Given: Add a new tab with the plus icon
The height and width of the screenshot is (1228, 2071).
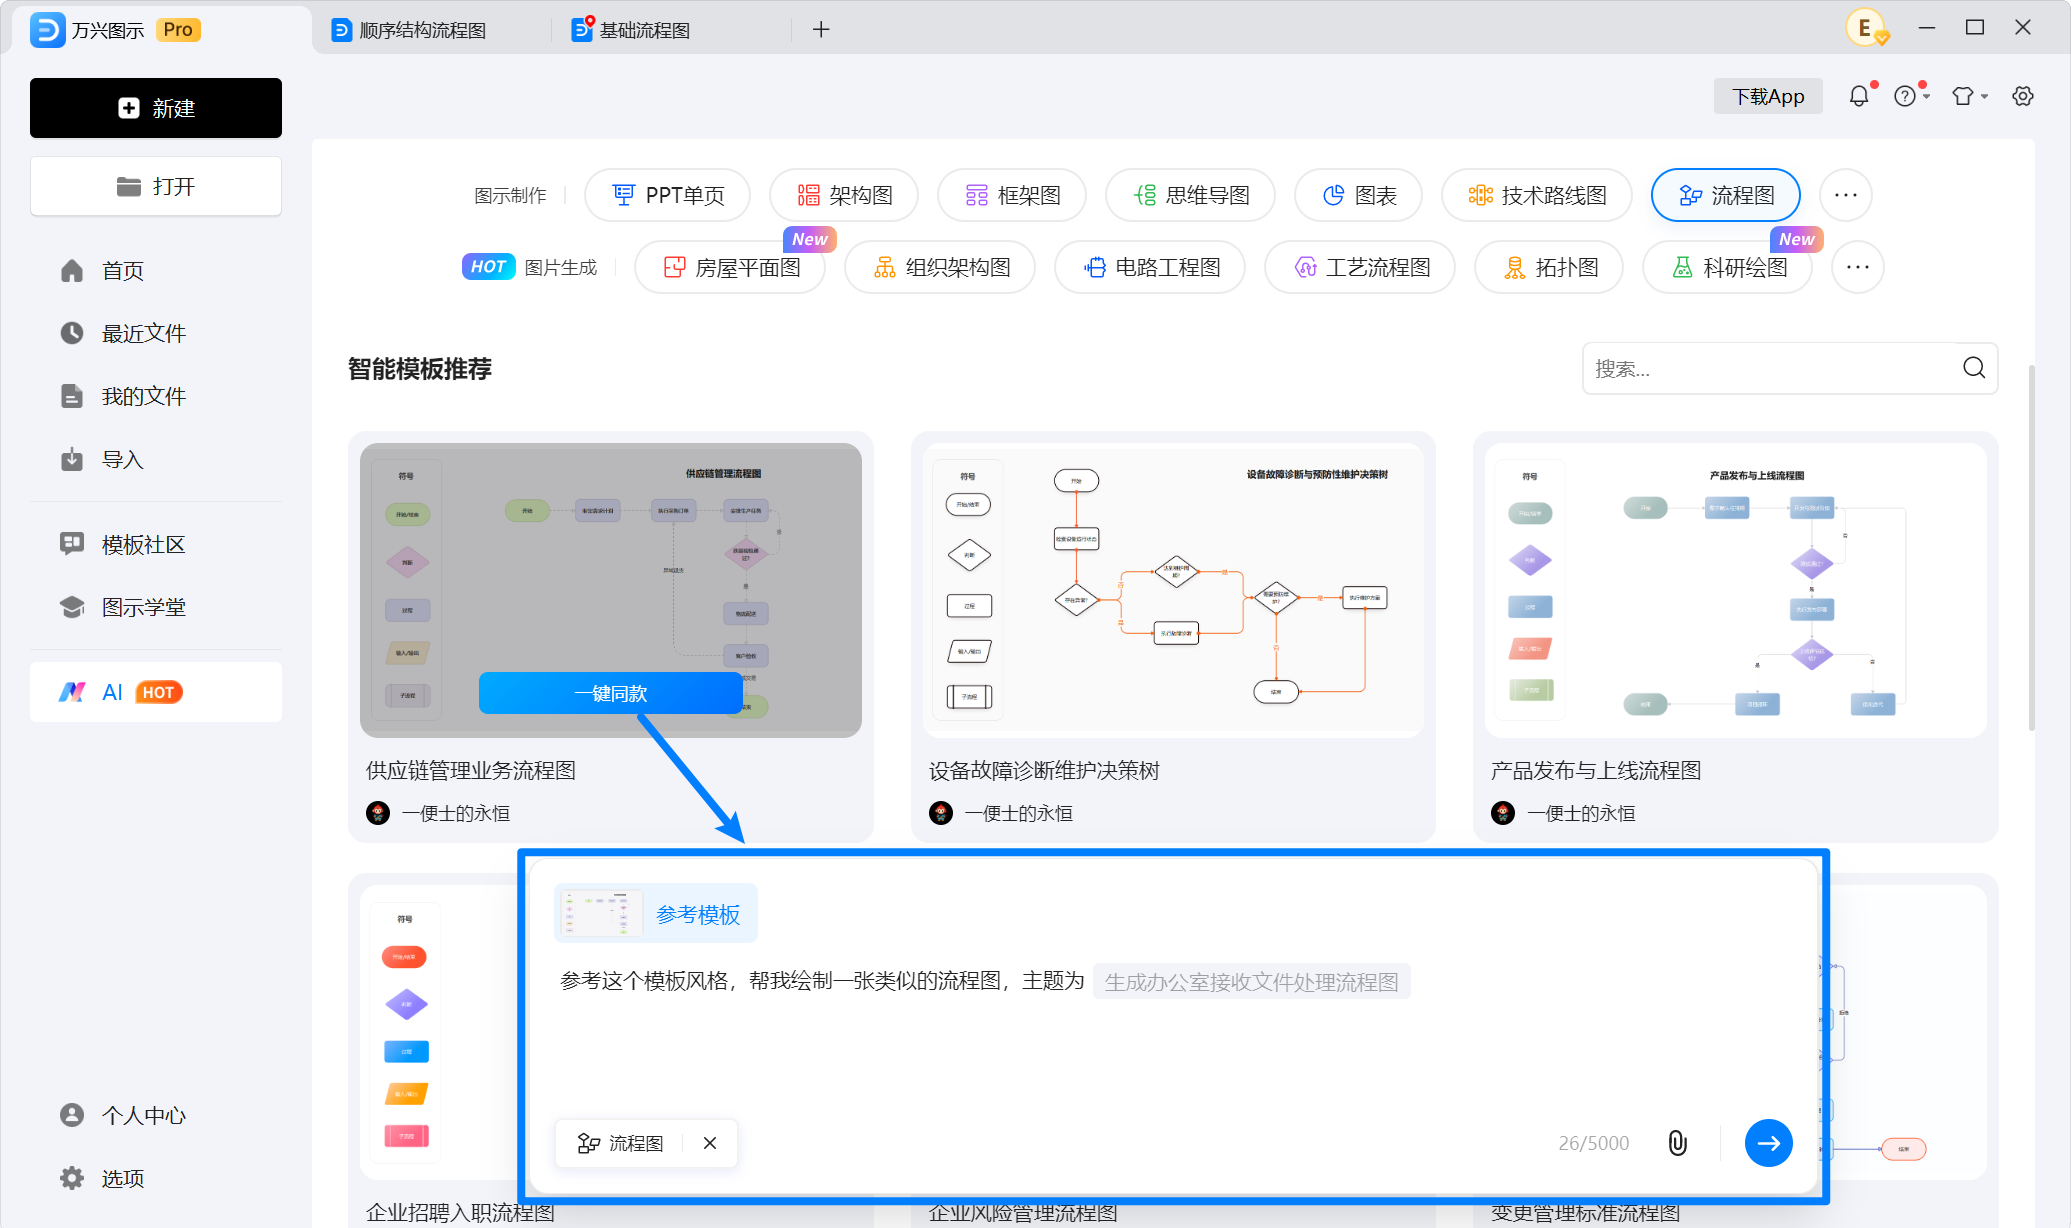Looking at the screenshot, I should [821, 30].
